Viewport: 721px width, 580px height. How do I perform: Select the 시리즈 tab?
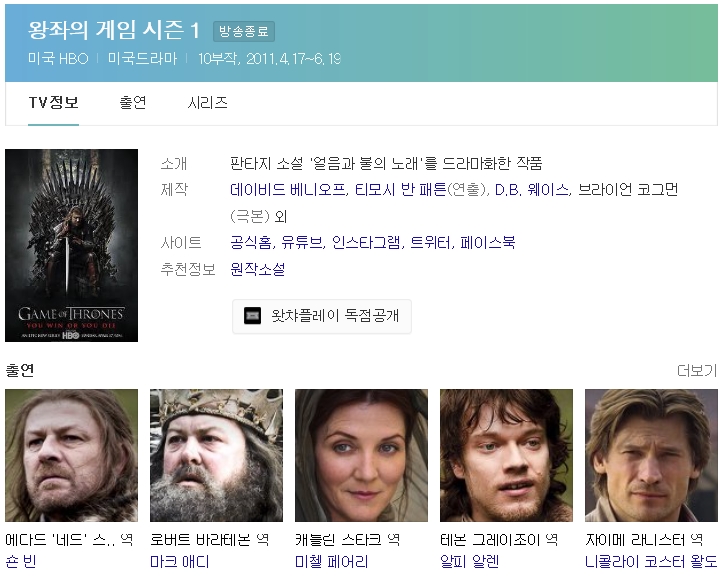pos(208,102)
